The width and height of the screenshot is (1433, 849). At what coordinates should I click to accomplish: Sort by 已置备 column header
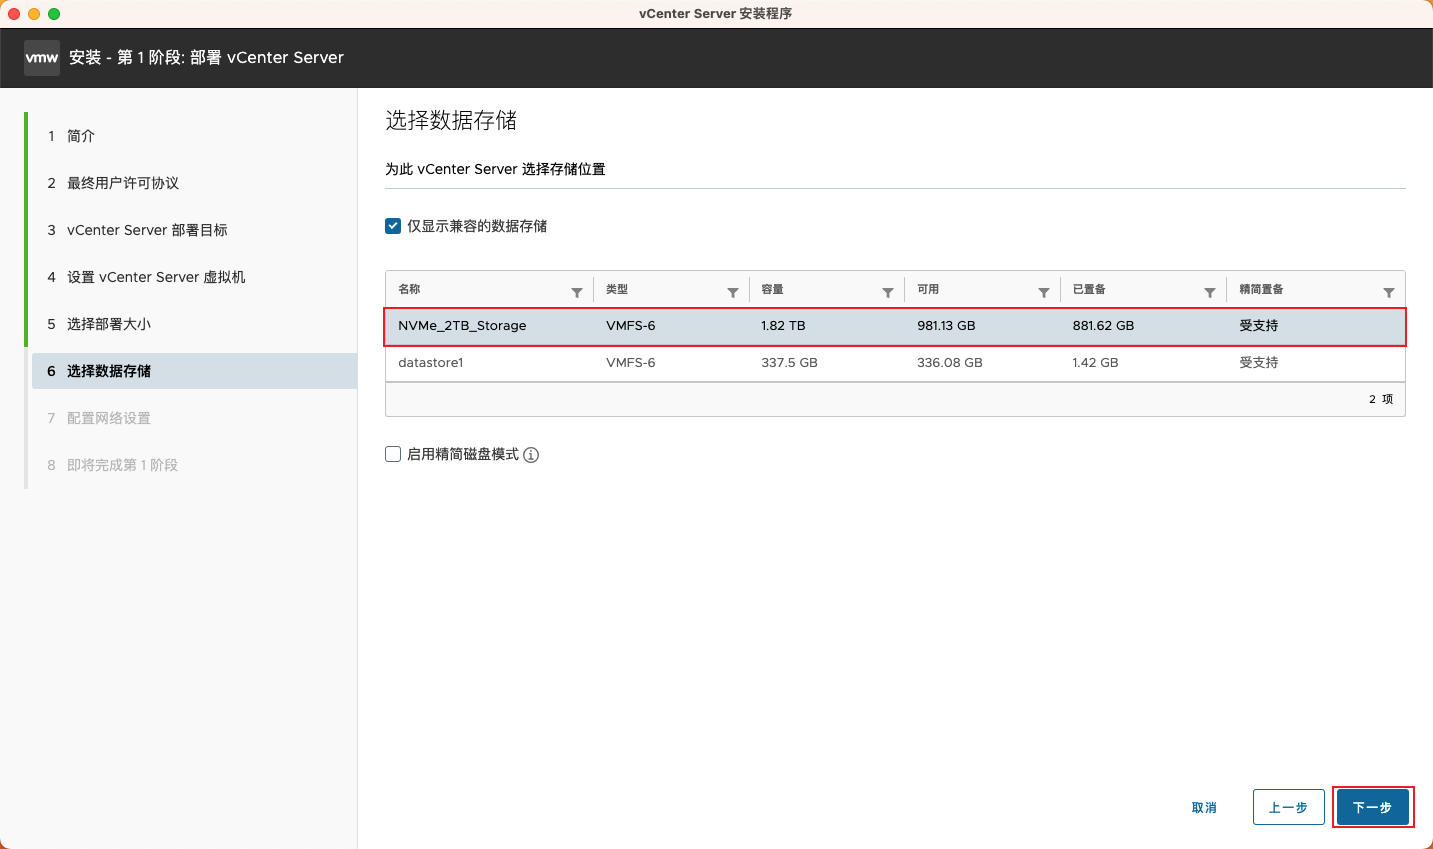click(1089, 289)
